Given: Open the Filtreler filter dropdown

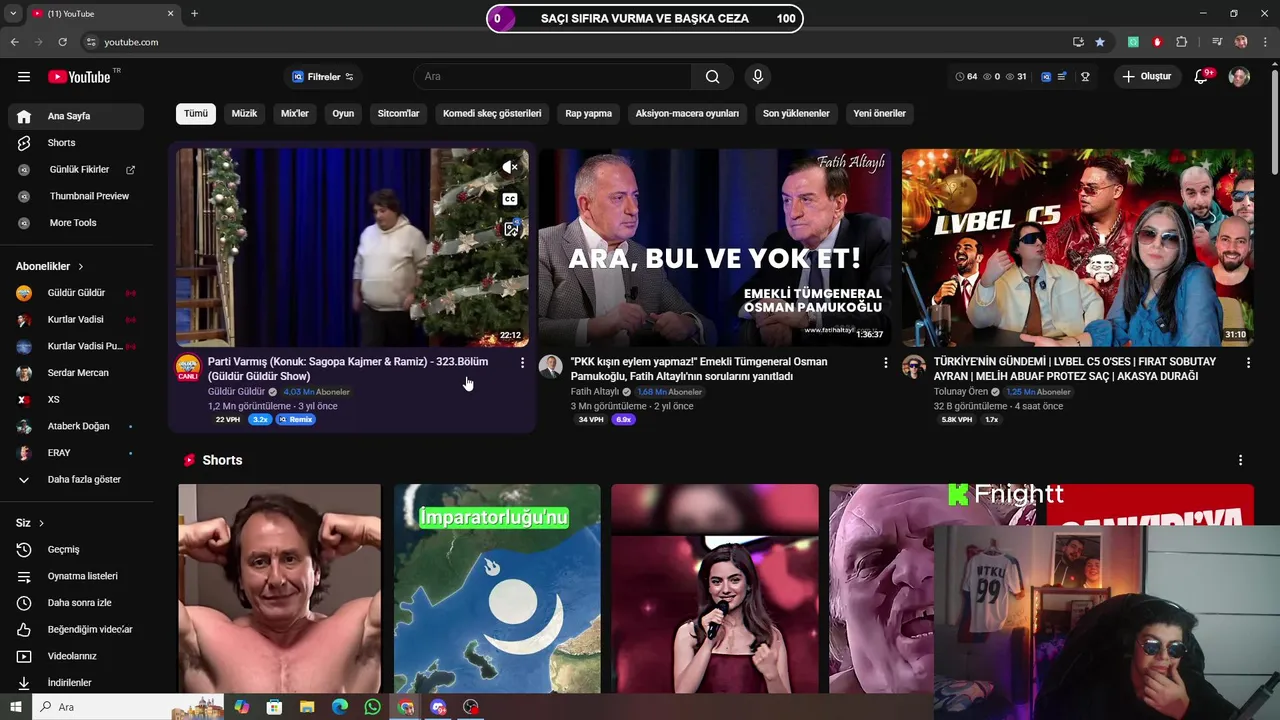Looking at the screenshot, I should tap(322, 77).
